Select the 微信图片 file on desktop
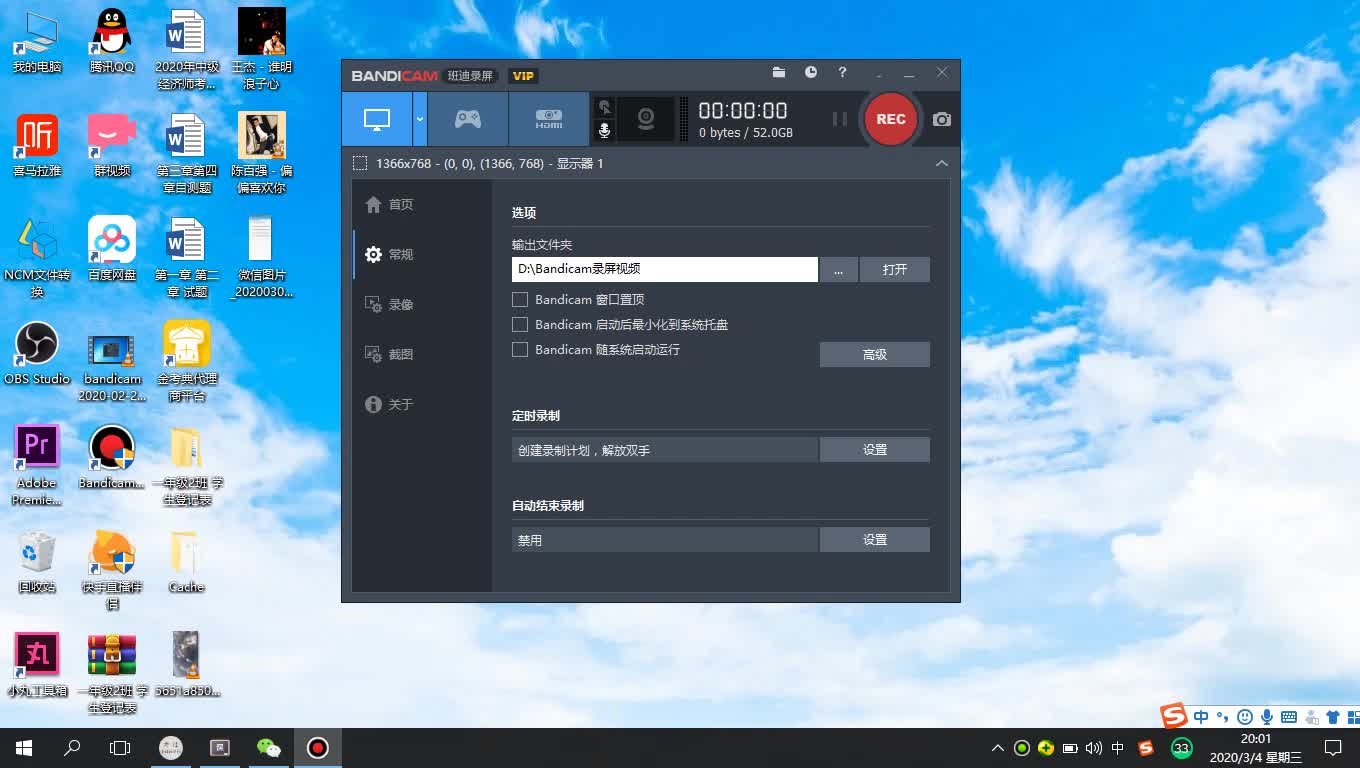Image resolution: width=1360 pixels, height=768 pixels. tap(260, 257)
